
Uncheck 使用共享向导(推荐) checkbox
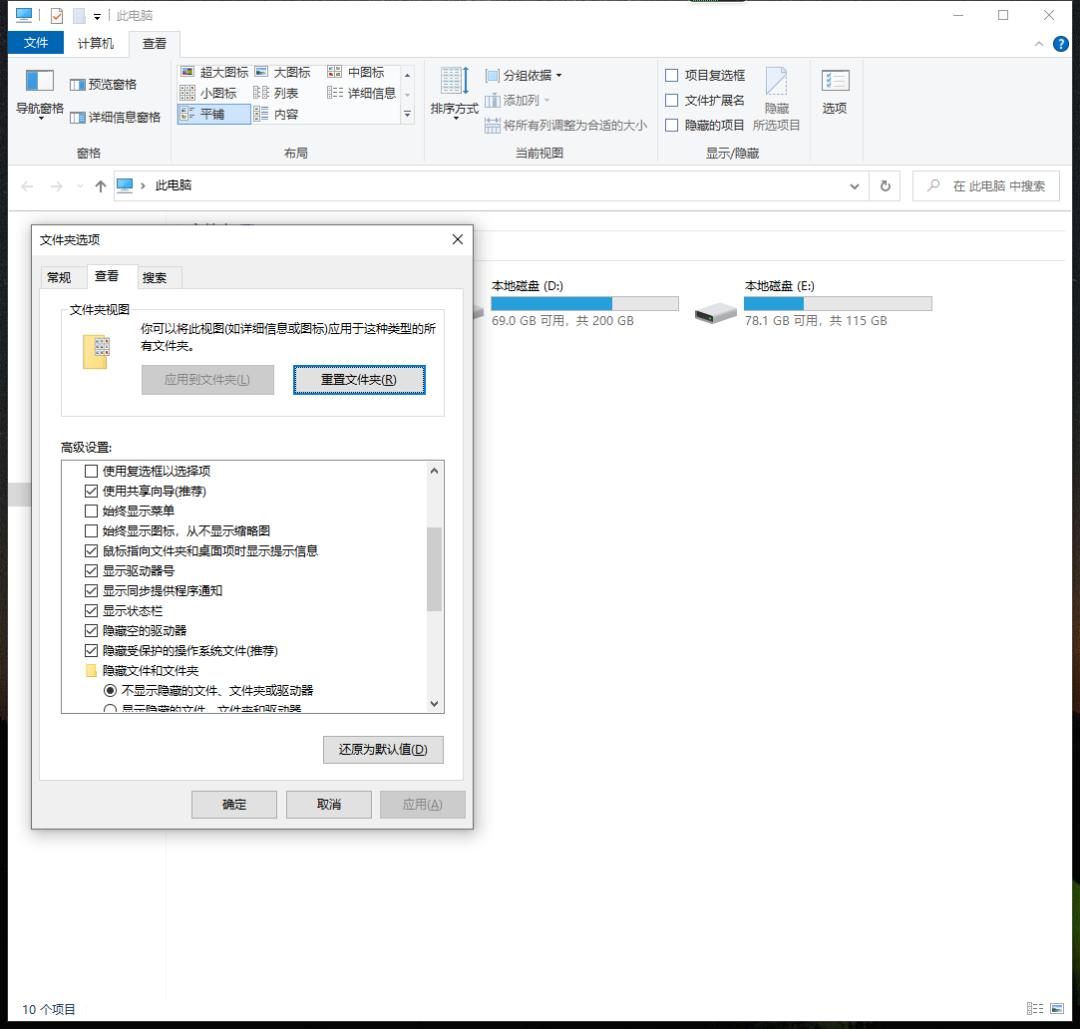tap(91, 491)
